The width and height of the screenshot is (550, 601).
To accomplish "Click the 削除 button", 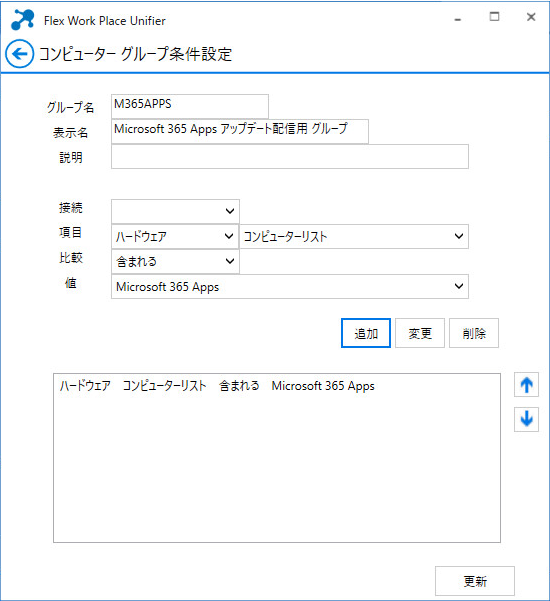I will (x=474, y=333).
